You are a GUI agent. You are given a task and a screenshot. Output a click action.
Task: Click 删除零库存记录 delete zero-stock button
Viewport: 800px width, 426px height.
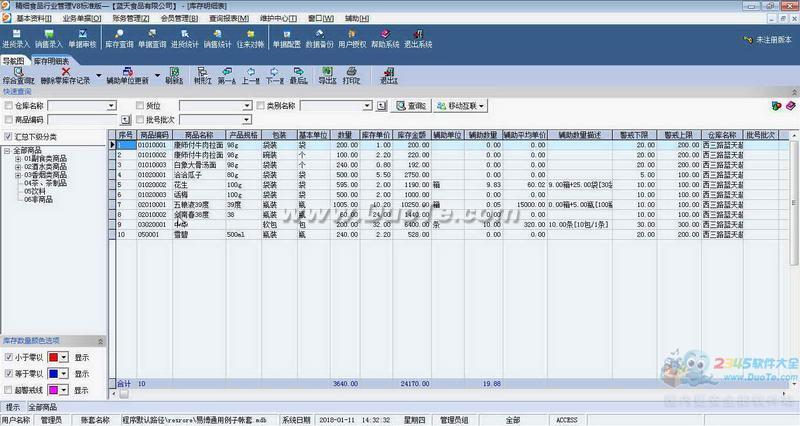click(x=65, y=76)
